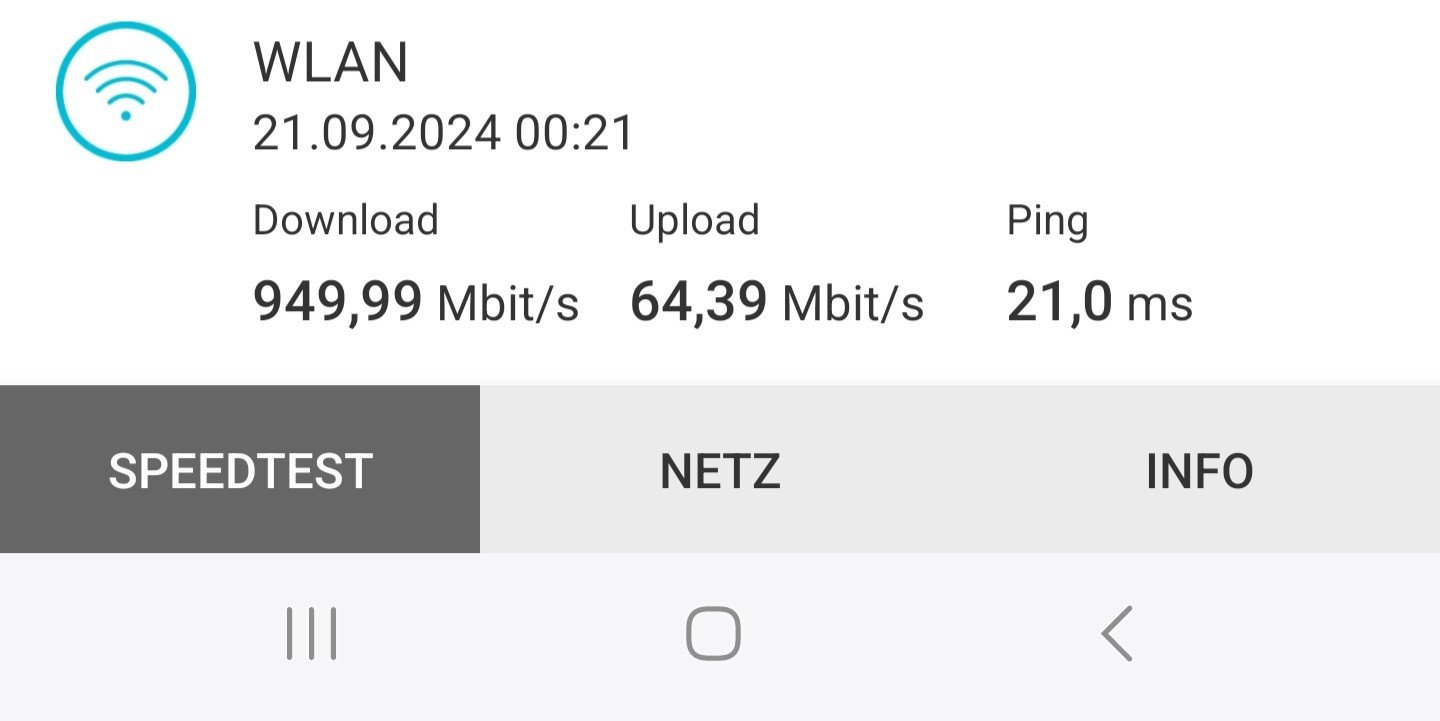Open the NETZ tab
The width and height of the screenshot is (1440, 721).
720,470
